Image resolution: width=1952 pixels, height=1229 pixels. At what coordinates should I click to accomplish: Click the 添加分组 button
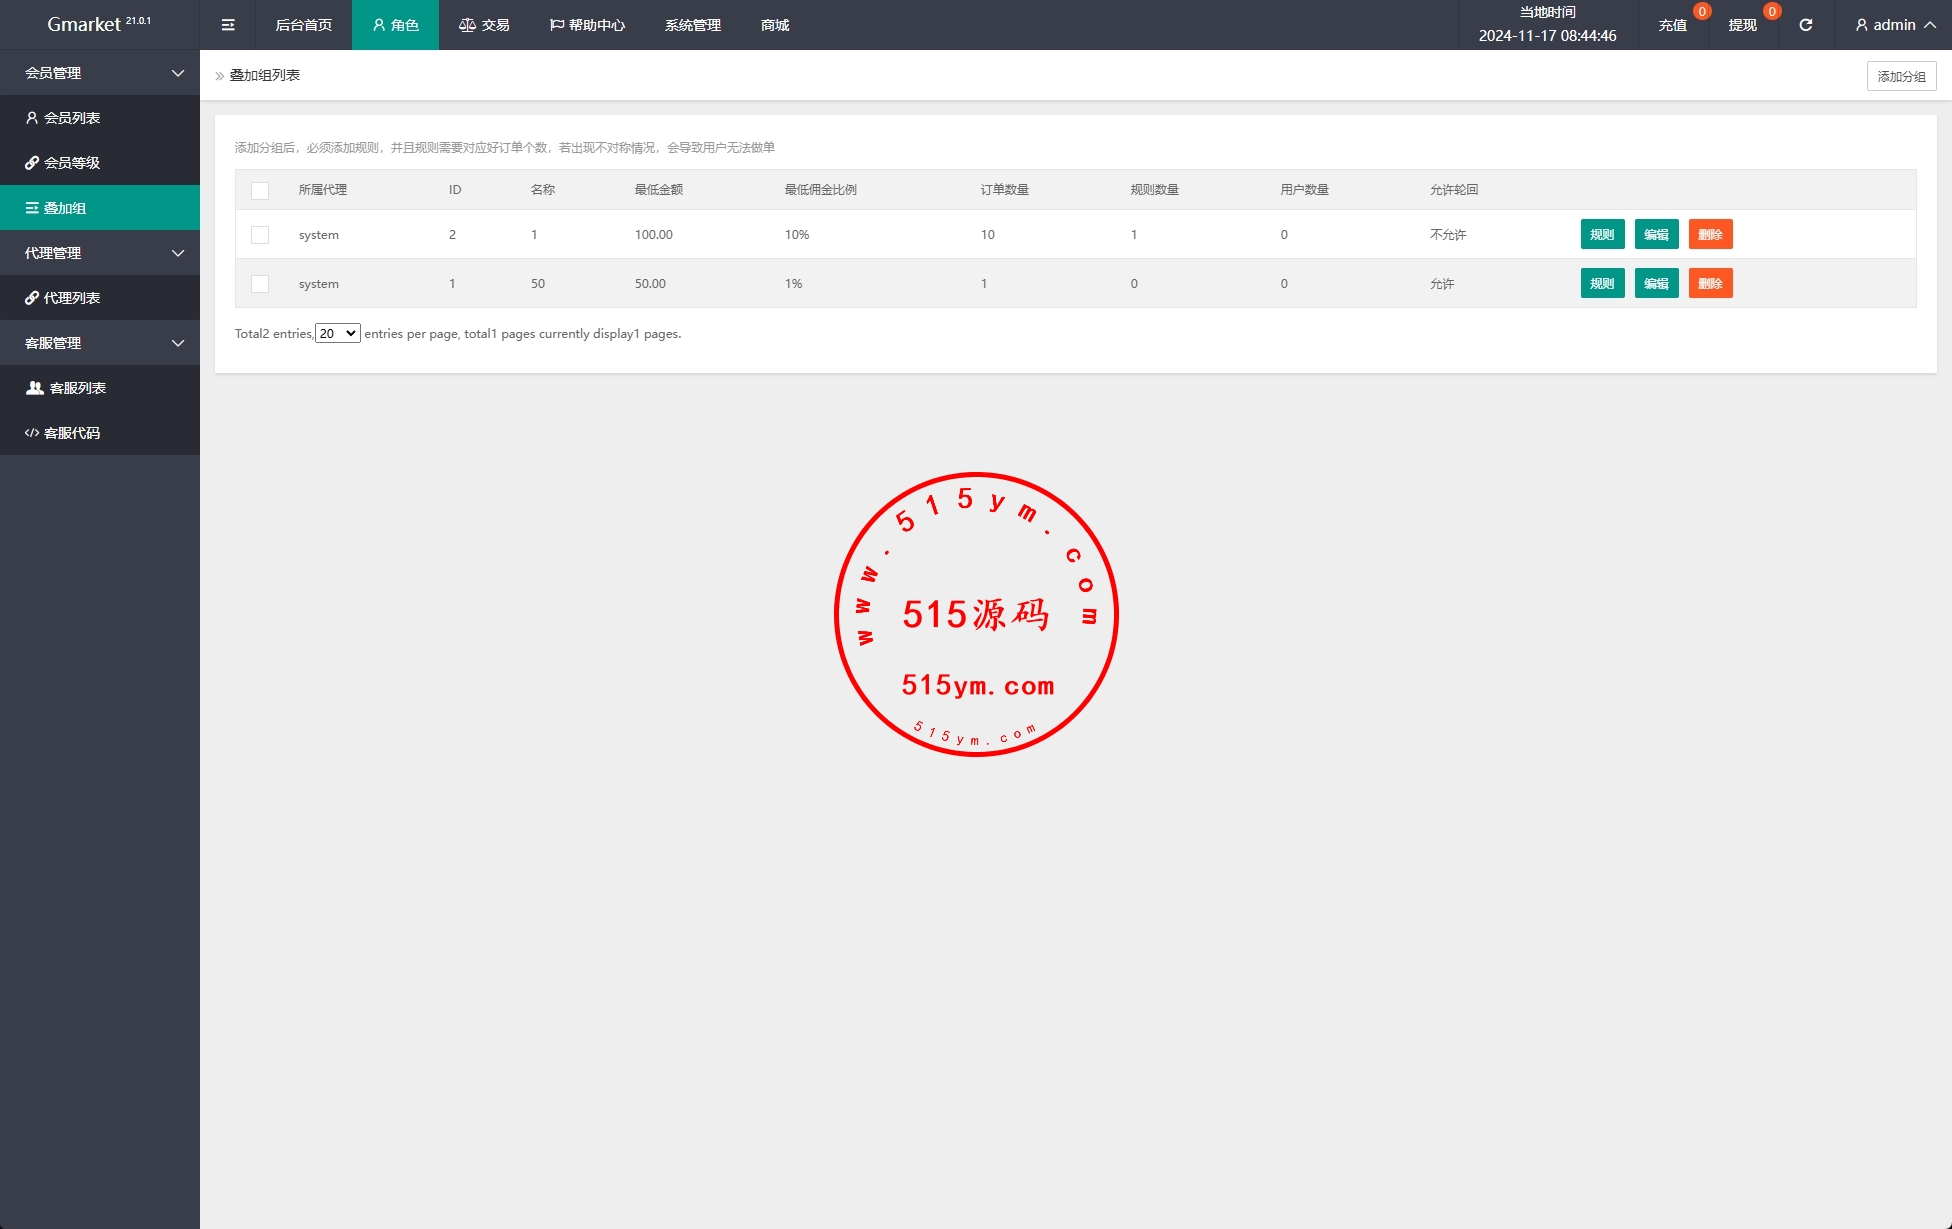tap(1901, 76)
